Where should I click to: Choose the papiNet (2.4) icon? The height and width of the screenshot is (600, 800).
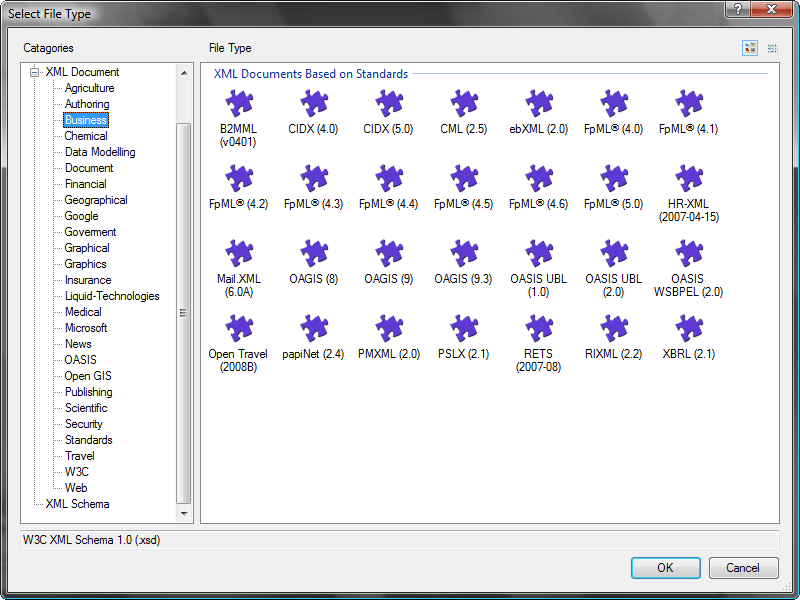click(x=313, y=329)
